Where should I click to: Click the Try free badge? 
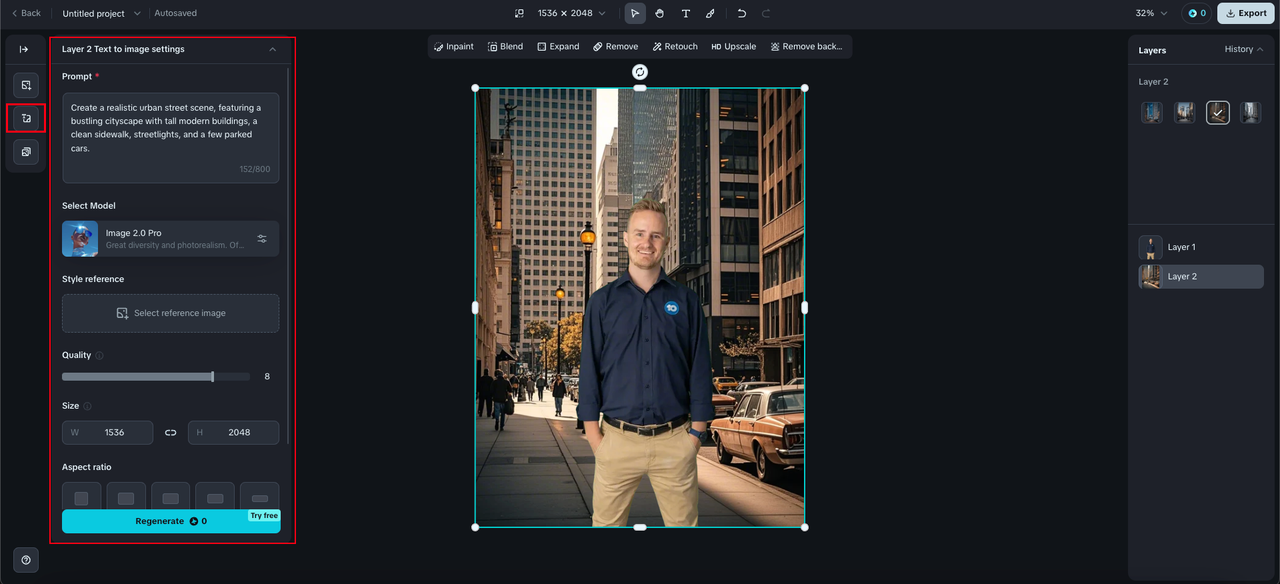click(x=264, y=515)
